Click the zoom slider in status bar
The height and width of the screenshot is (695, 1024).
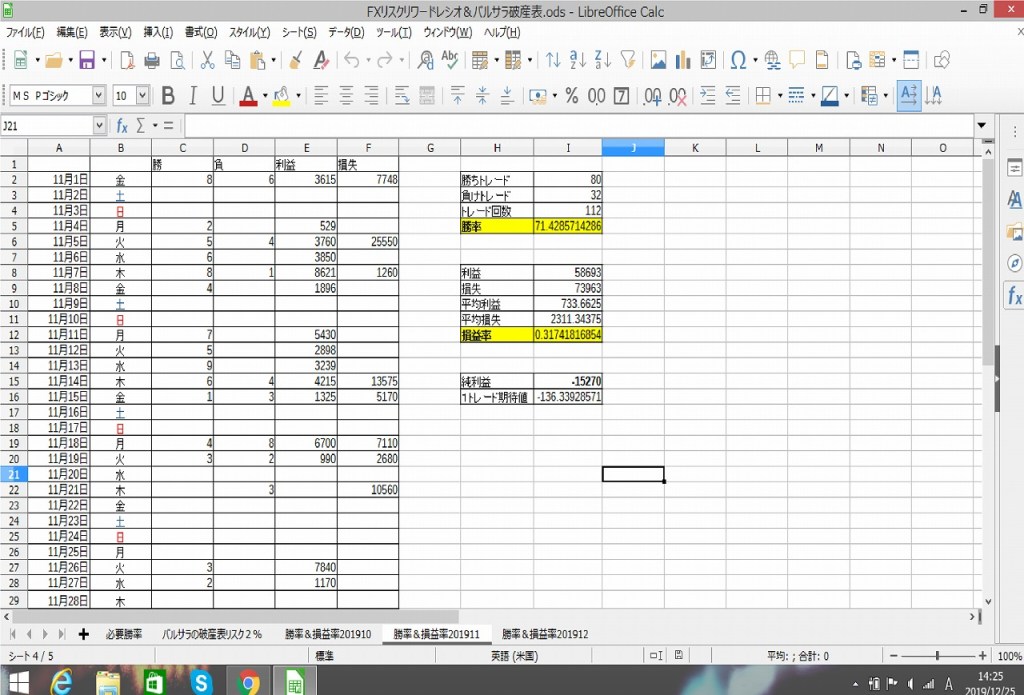[937, 656]
